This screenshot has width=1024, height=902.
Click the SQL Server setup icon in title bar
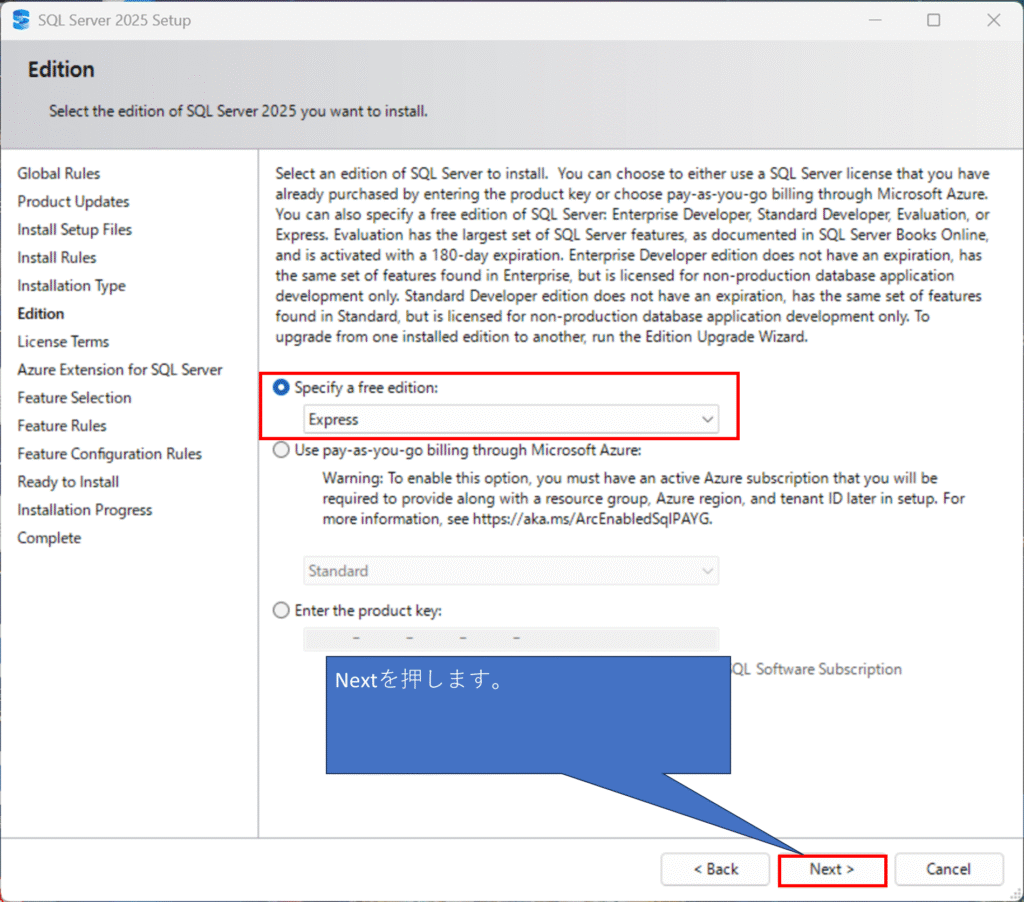click(x=21, y=20)
